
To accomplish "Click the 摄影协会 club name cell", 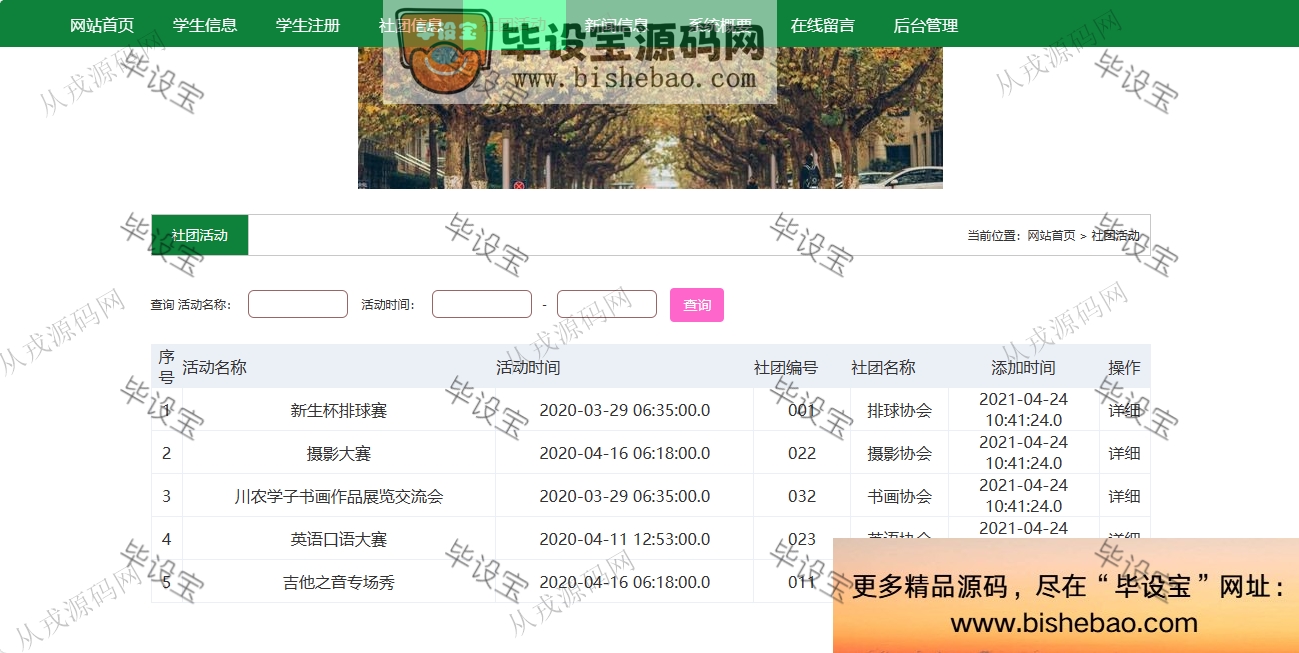I will coord(900,453).
